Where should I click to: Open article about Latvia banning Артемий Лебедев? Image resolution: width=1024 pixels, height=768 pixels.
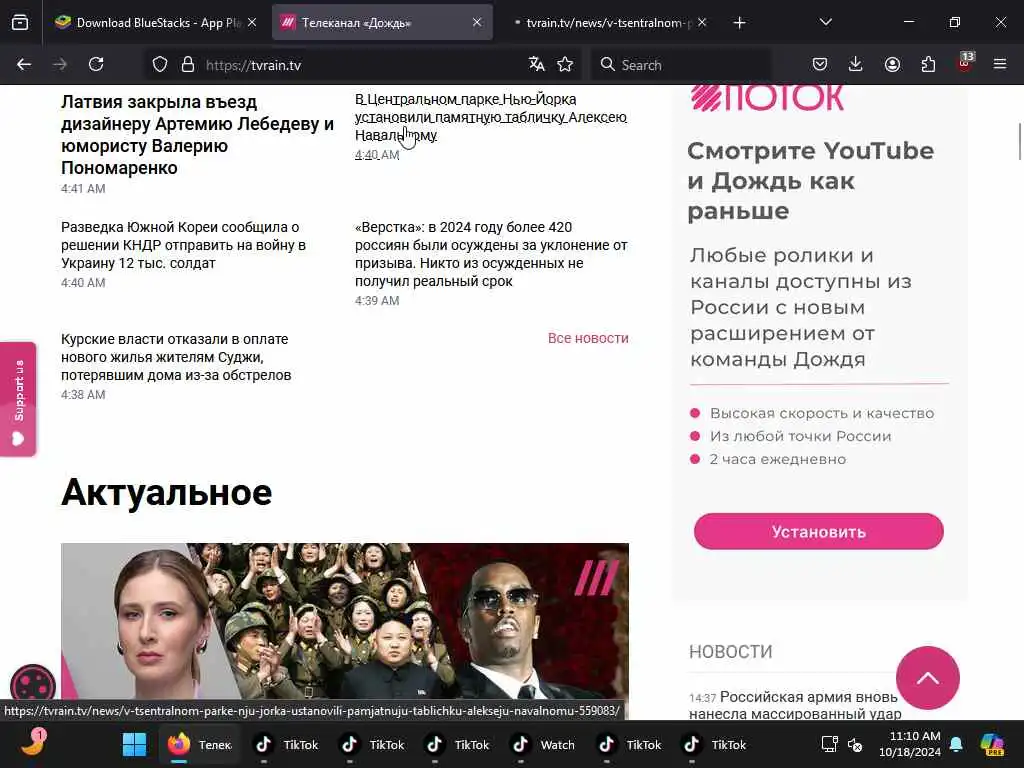[197, 135]
